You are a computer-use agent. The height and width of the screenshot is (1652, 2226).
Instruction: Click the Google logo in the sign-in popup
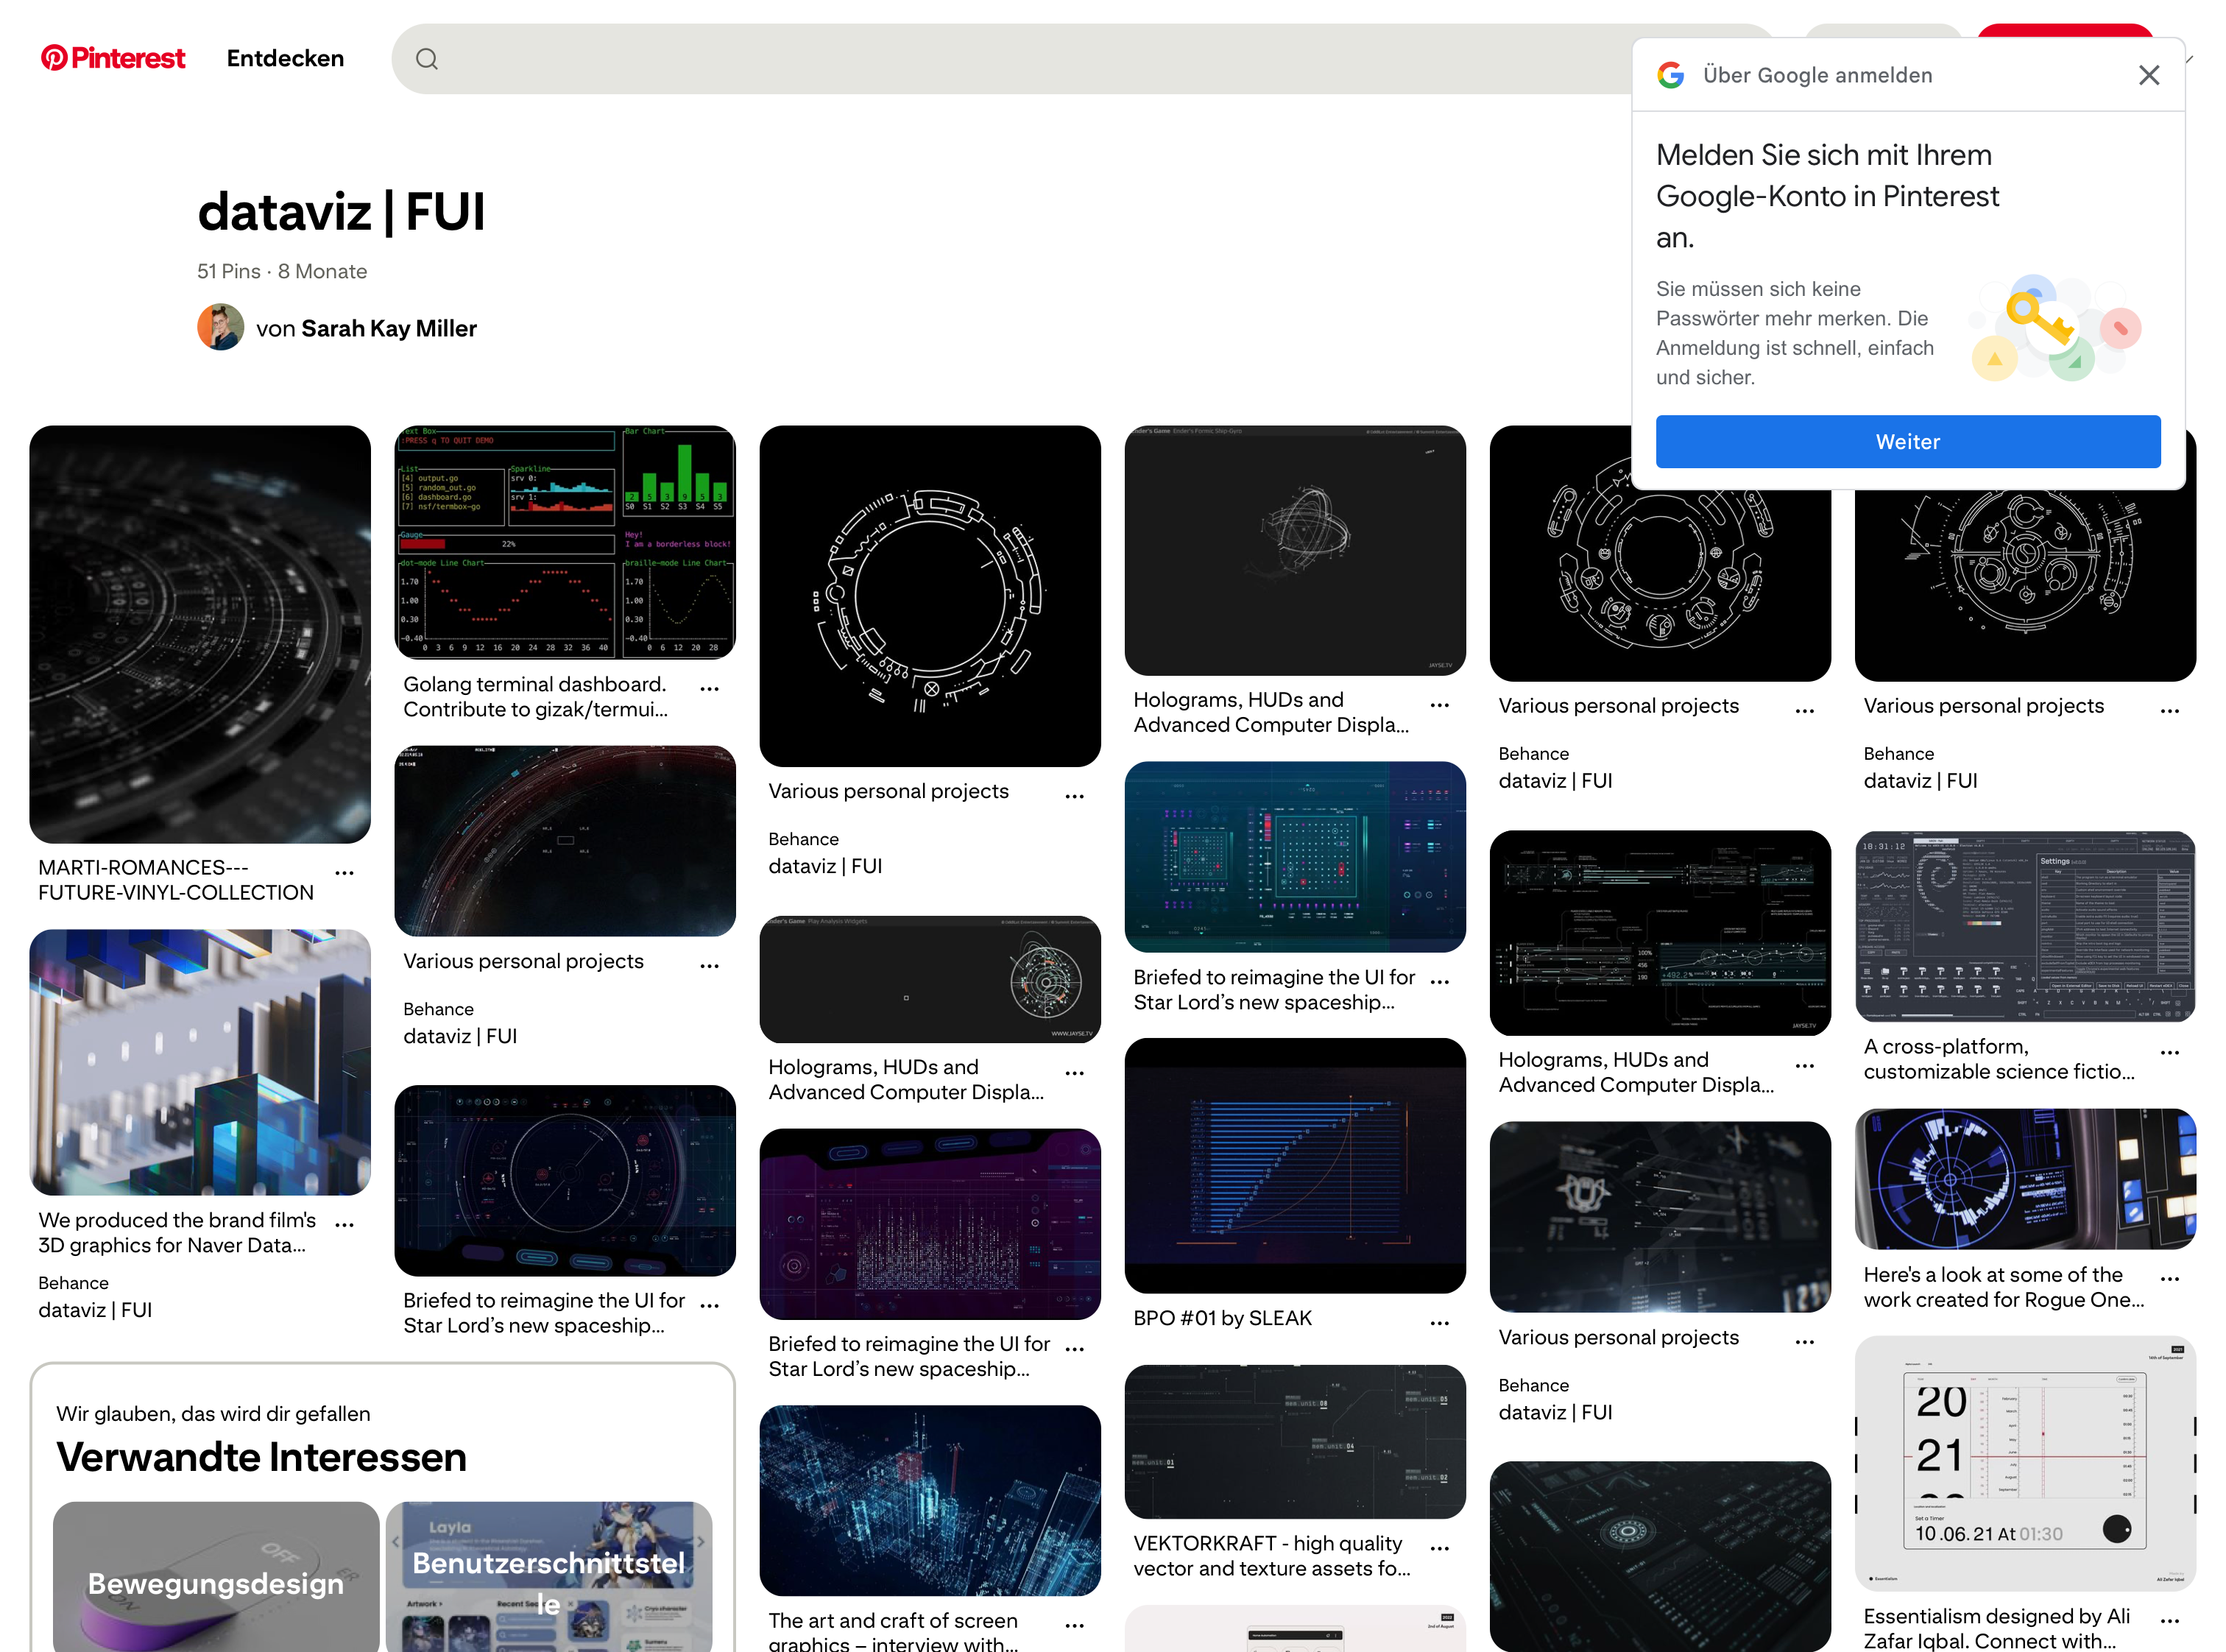click(x=1670, y=75)
